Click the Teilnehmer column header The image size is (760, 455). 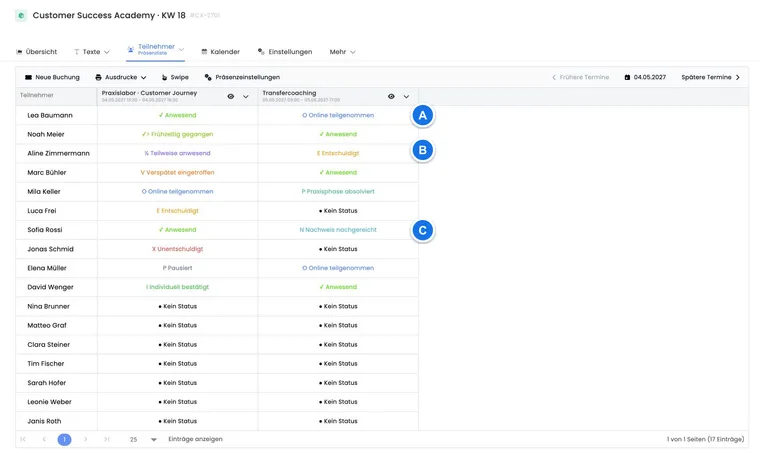(x=56, y=95)
